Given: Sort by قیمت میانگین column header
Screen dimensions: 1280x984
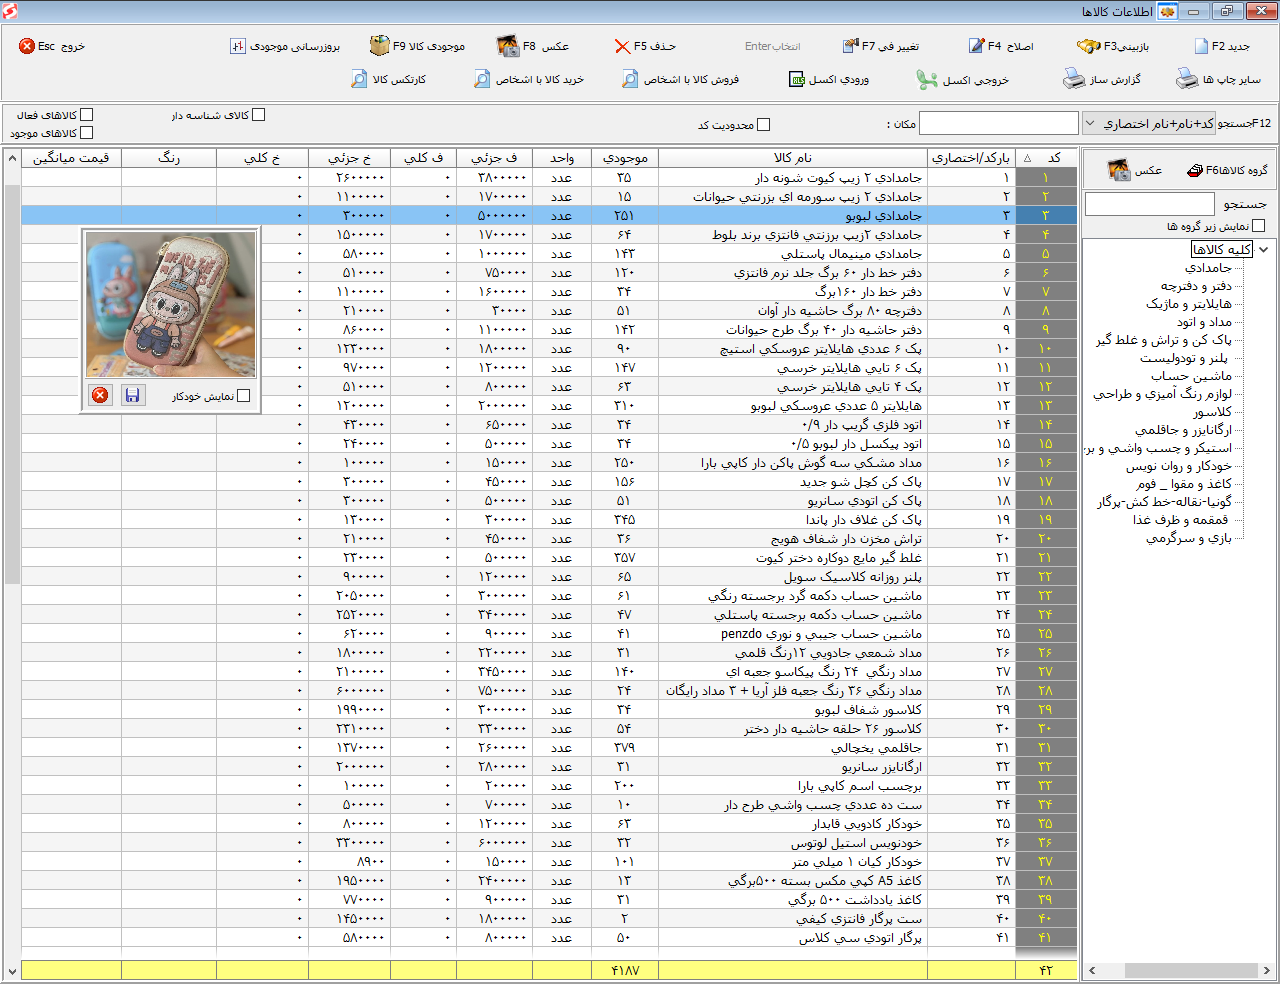Looking at the screenshot, I should click(x=71, y=158).
